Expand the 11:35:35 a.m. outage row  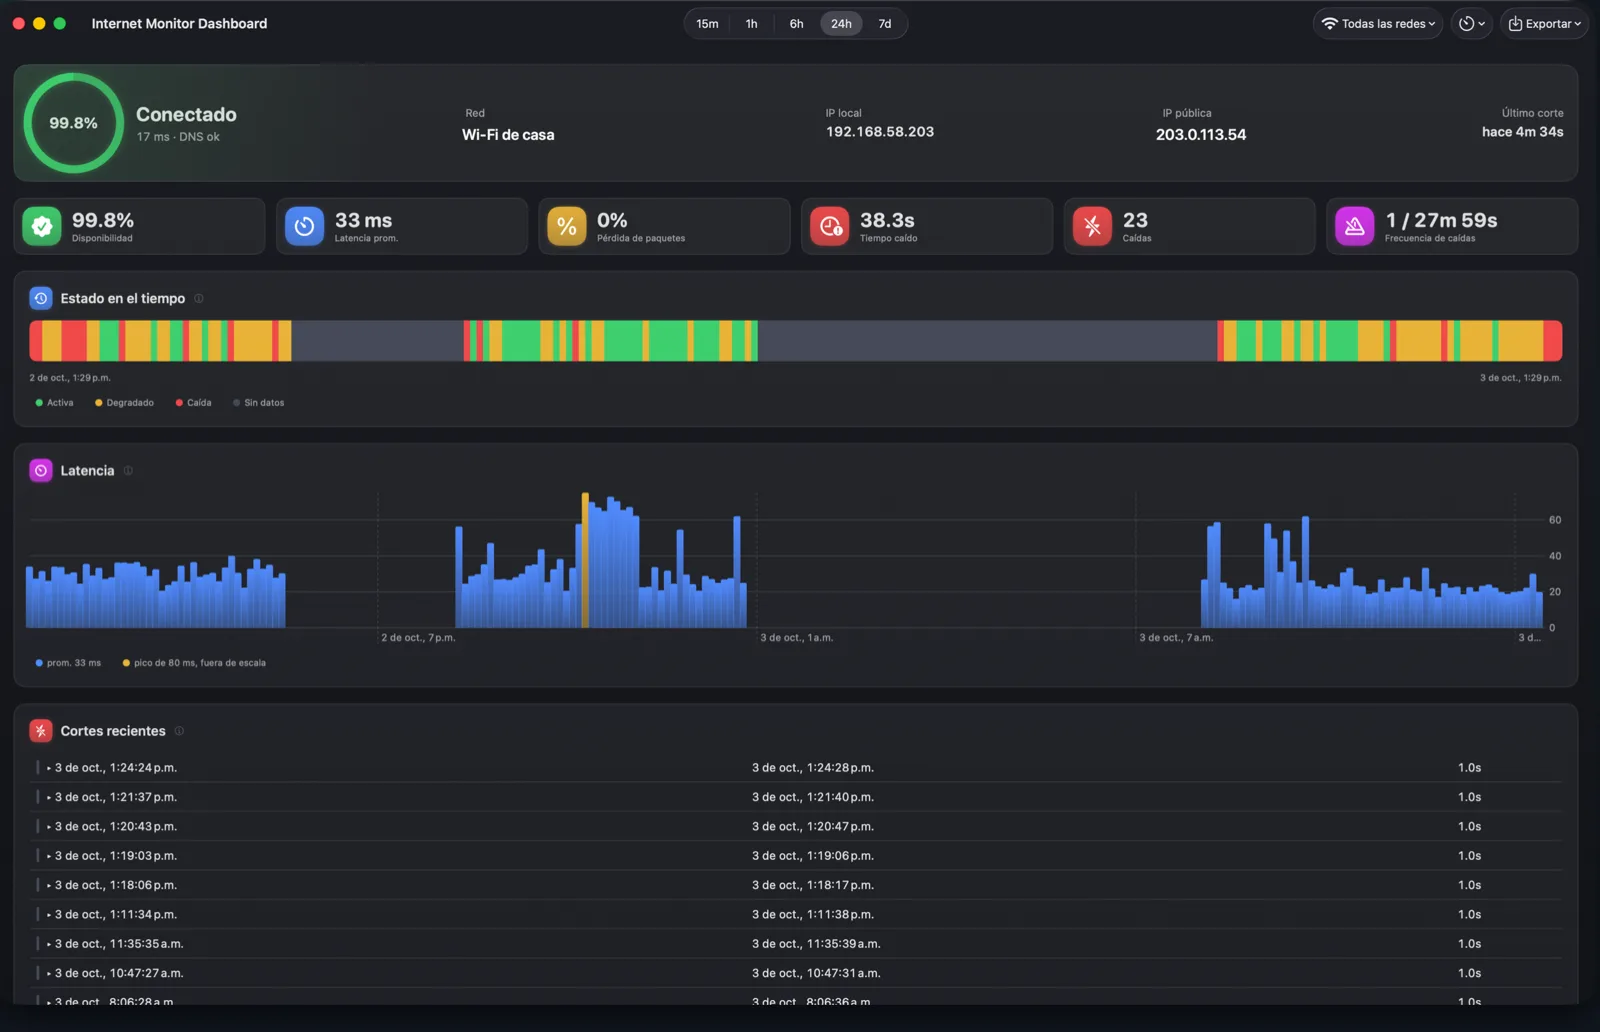48,944
